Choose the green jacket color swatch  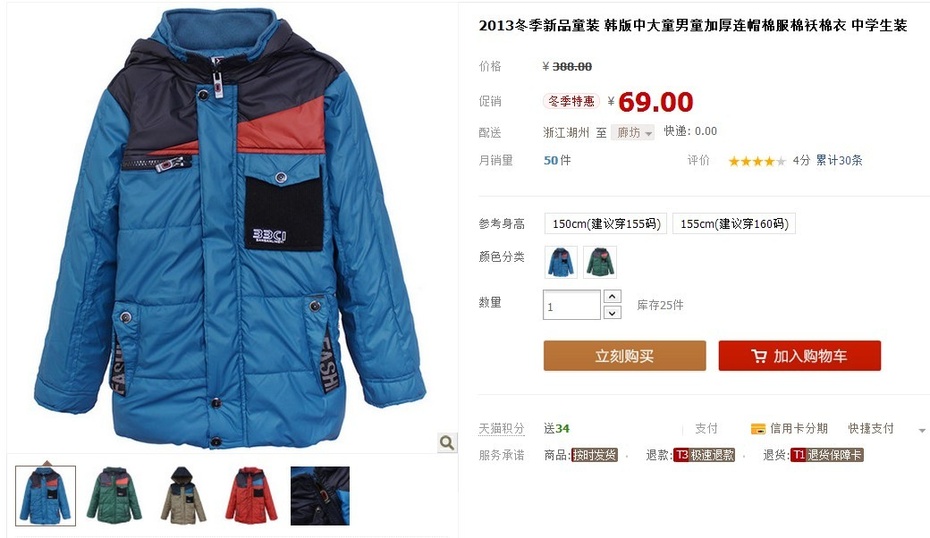click(x=600, y=262)
